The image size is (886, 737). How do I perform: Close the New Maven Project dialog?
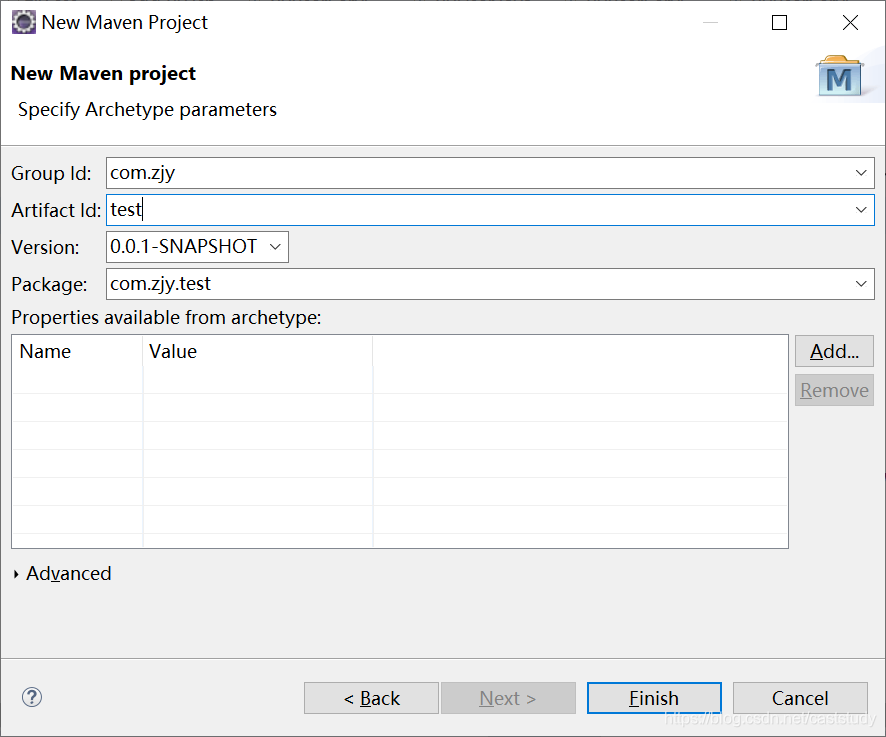point(850,23)
